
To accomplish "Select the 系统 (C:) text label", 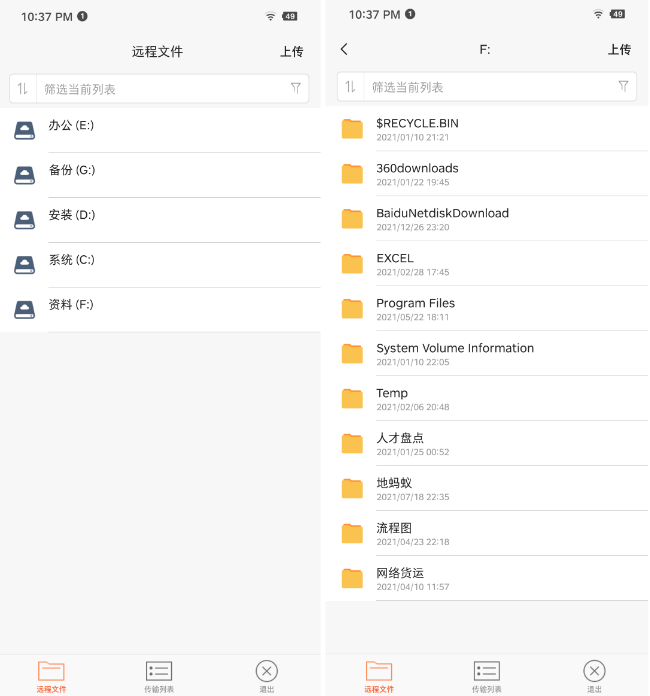I will pyautogui.click(x=71, y=260).
